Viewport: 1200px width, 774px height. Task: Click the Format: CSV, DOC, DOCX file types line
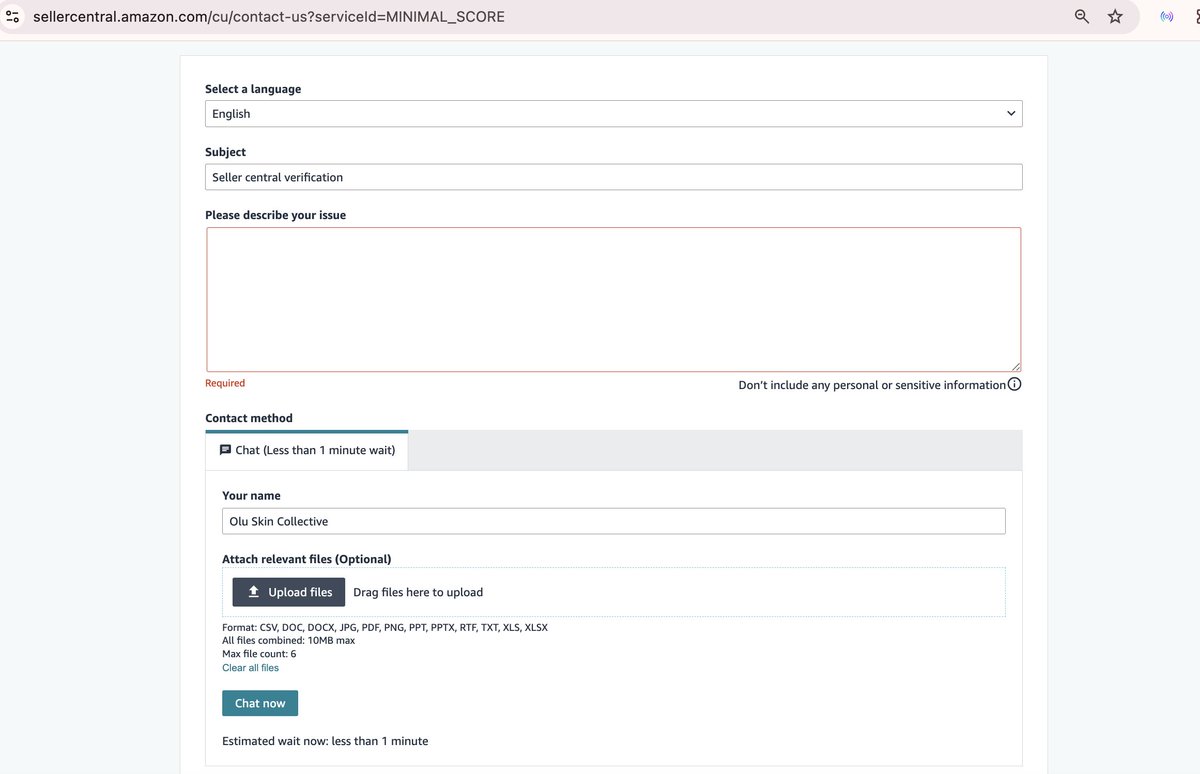(x=385, y=627)
